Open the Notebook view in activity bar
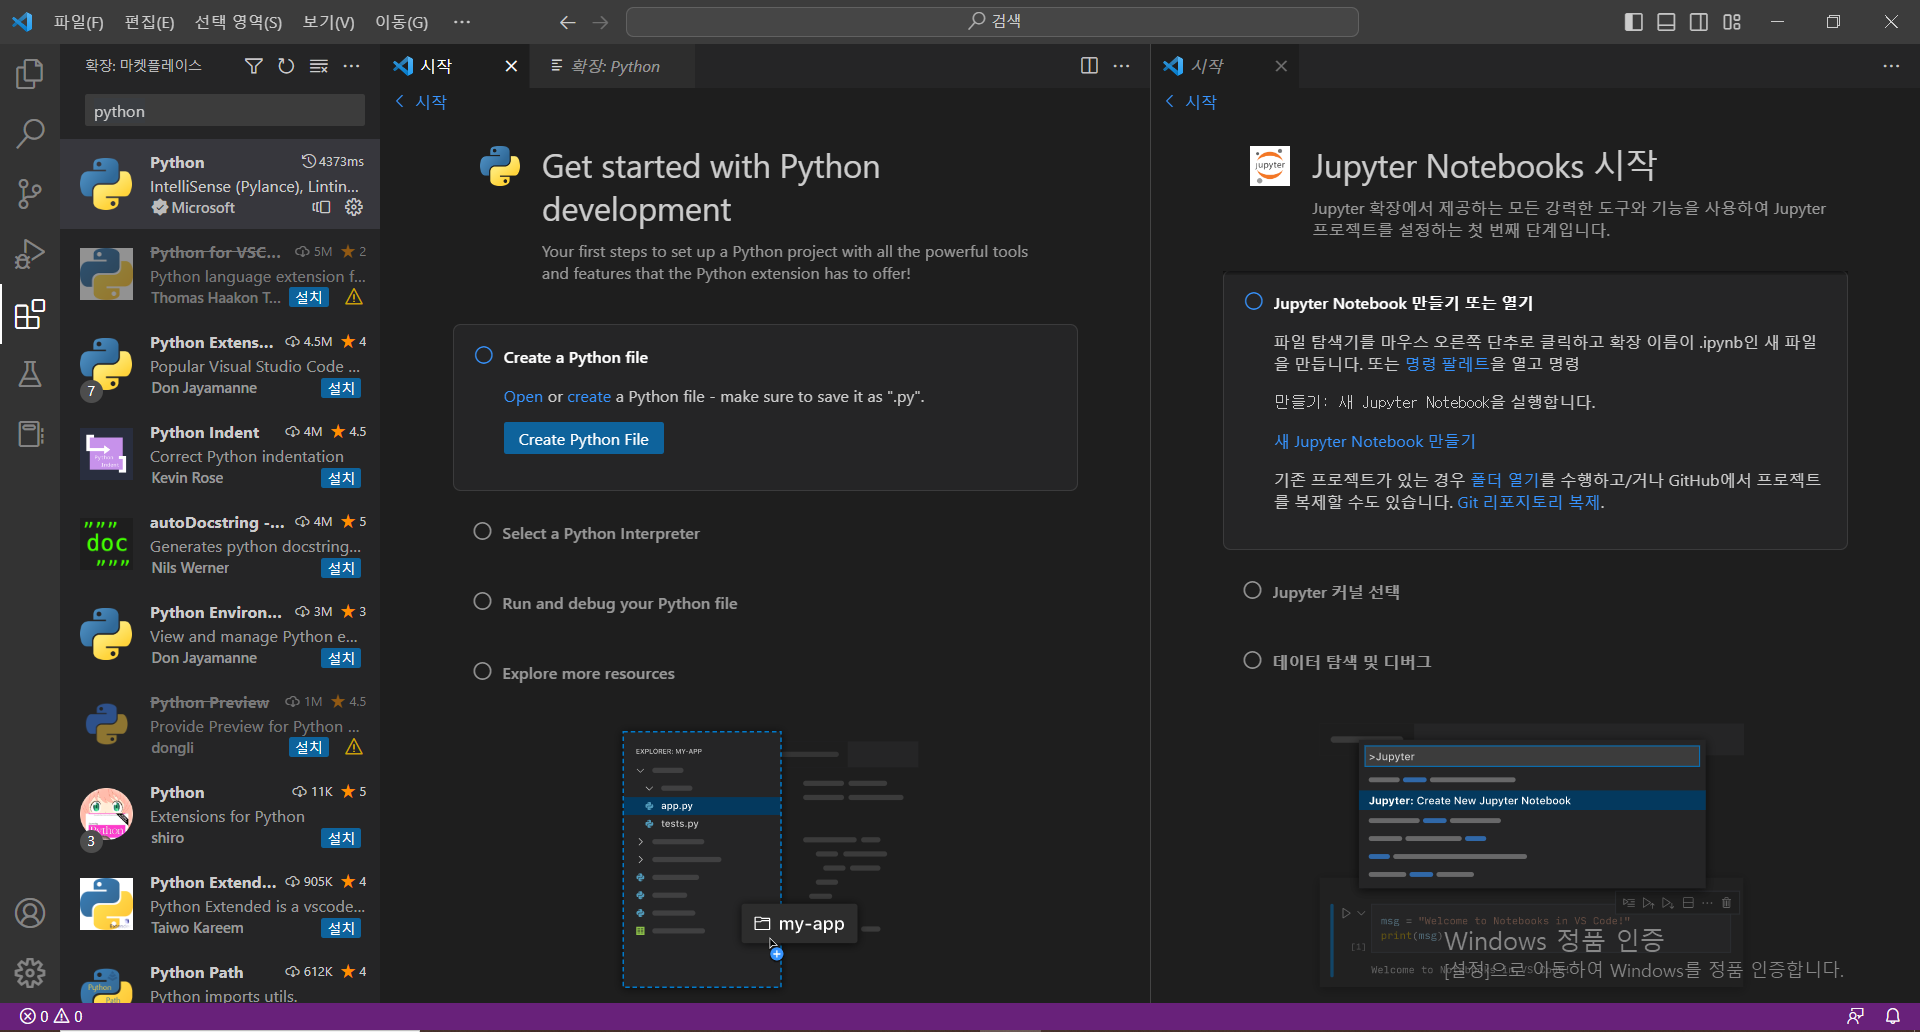1920x1032 pixels. click(30, 434)
